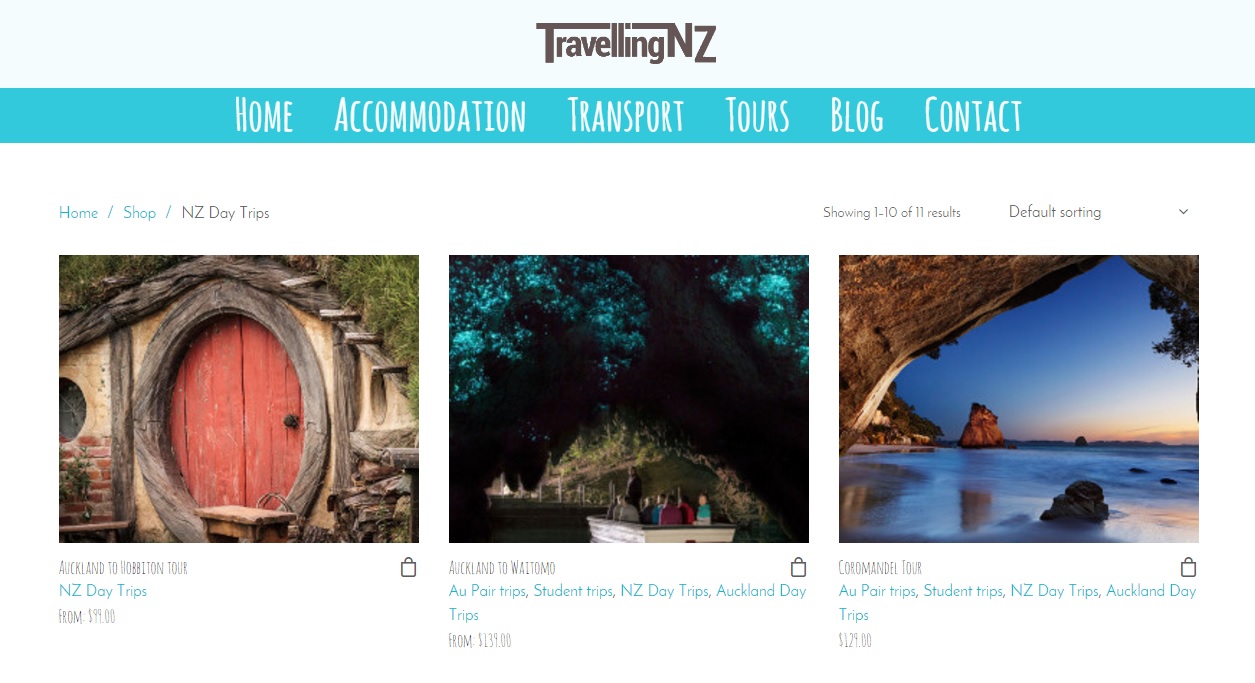Click the TravellingNZ logo
Viewport: 1255px width, 683px height.
coord(626,43)
